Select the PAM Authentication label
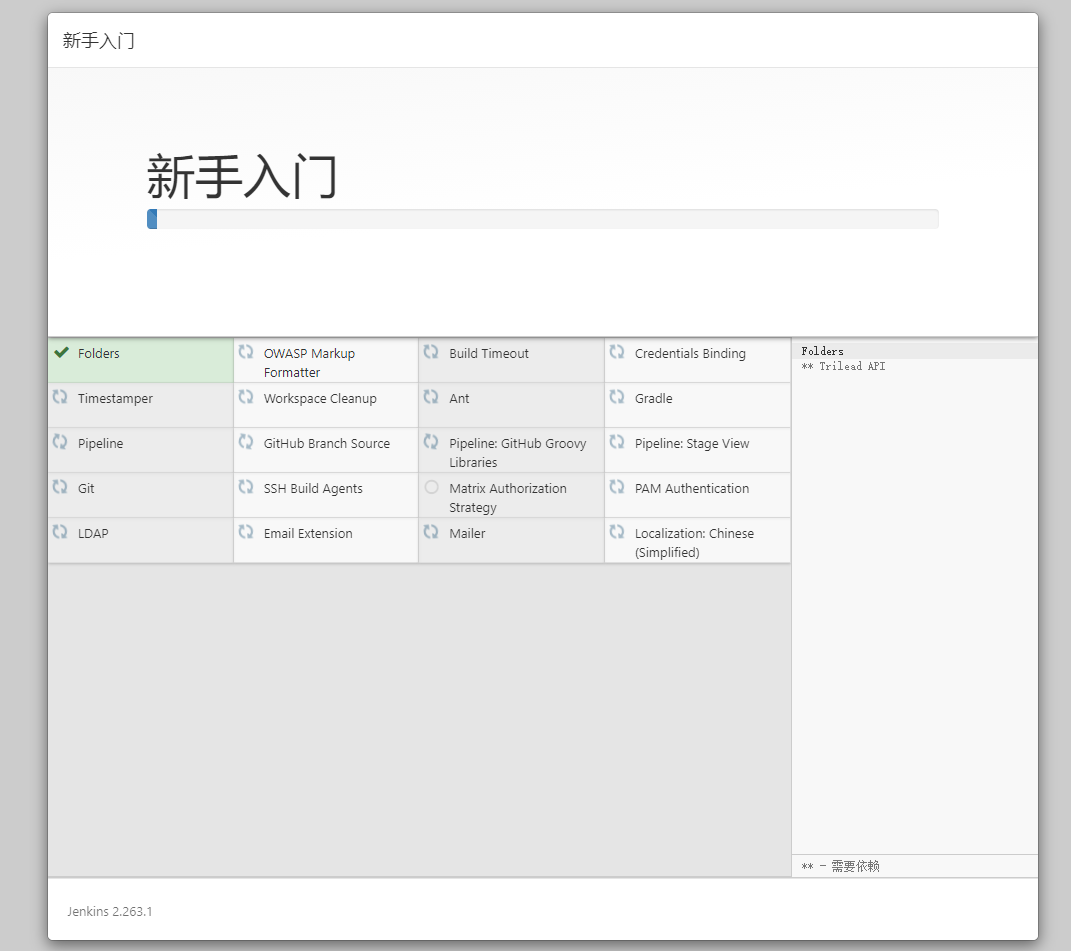 692,488
